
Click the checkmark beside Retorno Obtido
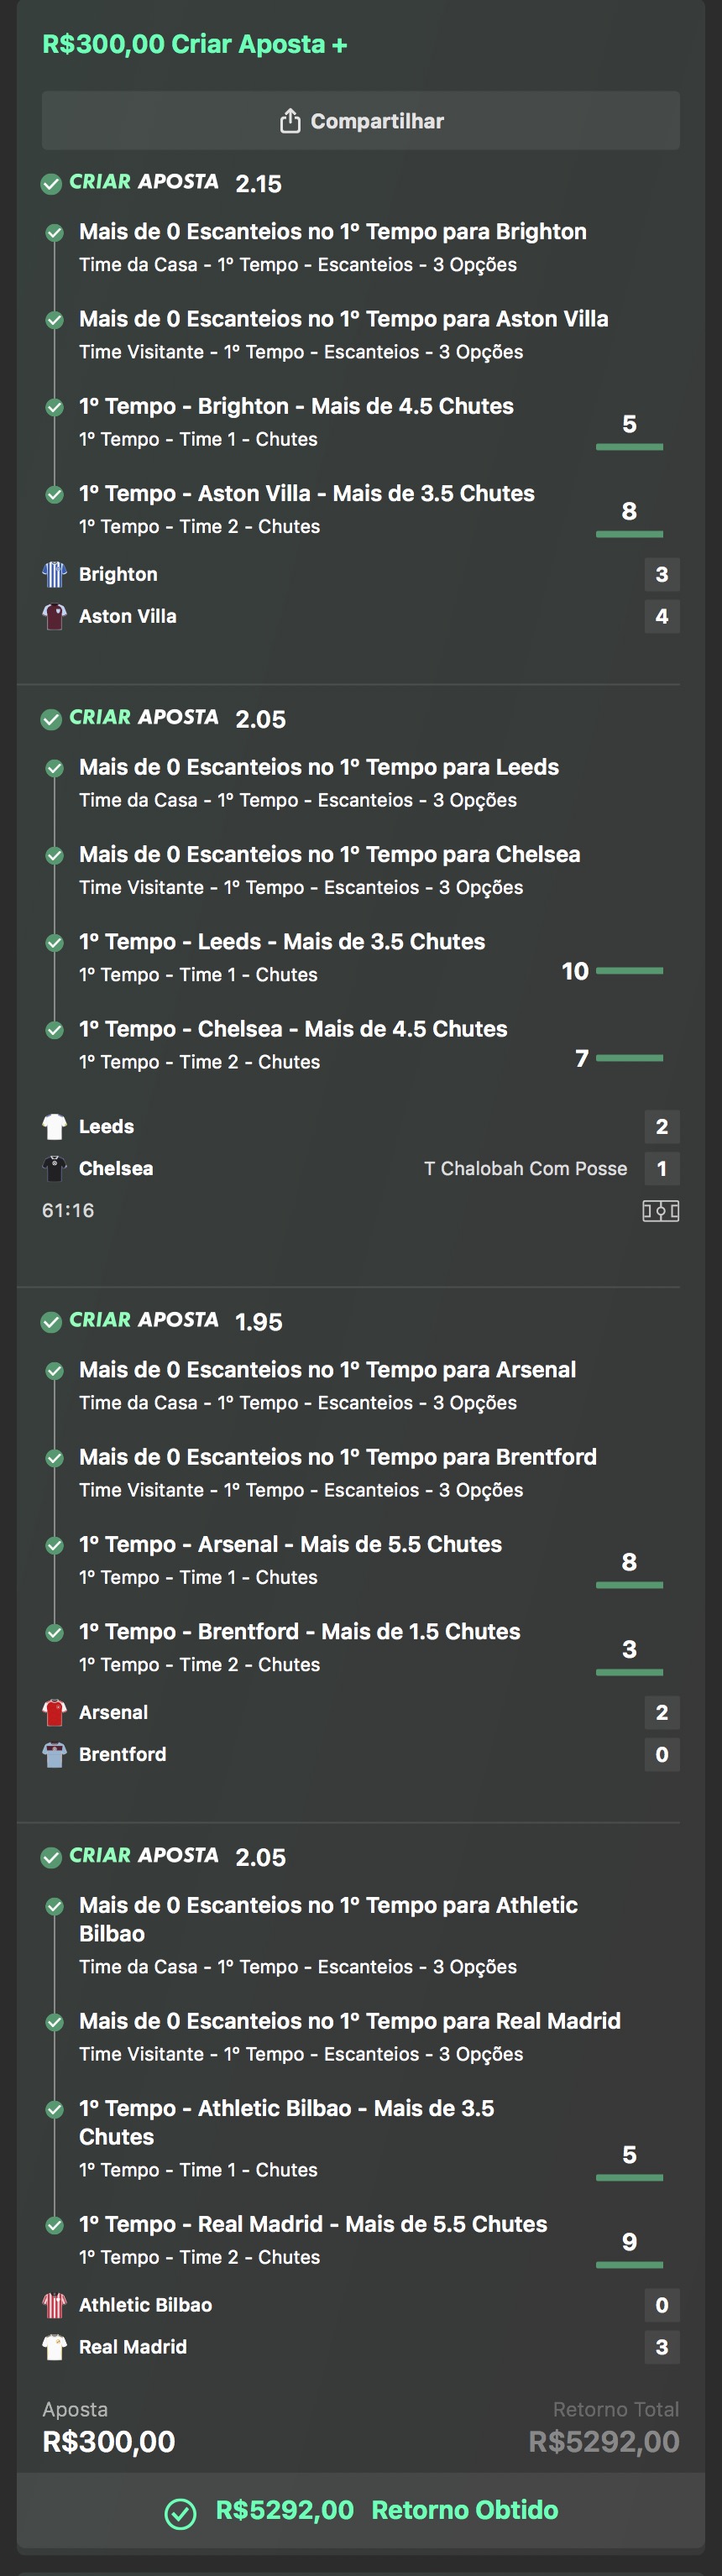pos(180,2513)
